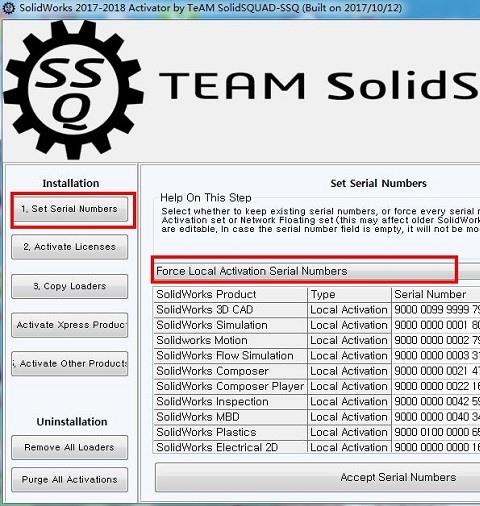This screenshot has width=480, height=506.
Task: Select the SolidWorks Electrical 2D product cell
Action: tap(230, 447)
